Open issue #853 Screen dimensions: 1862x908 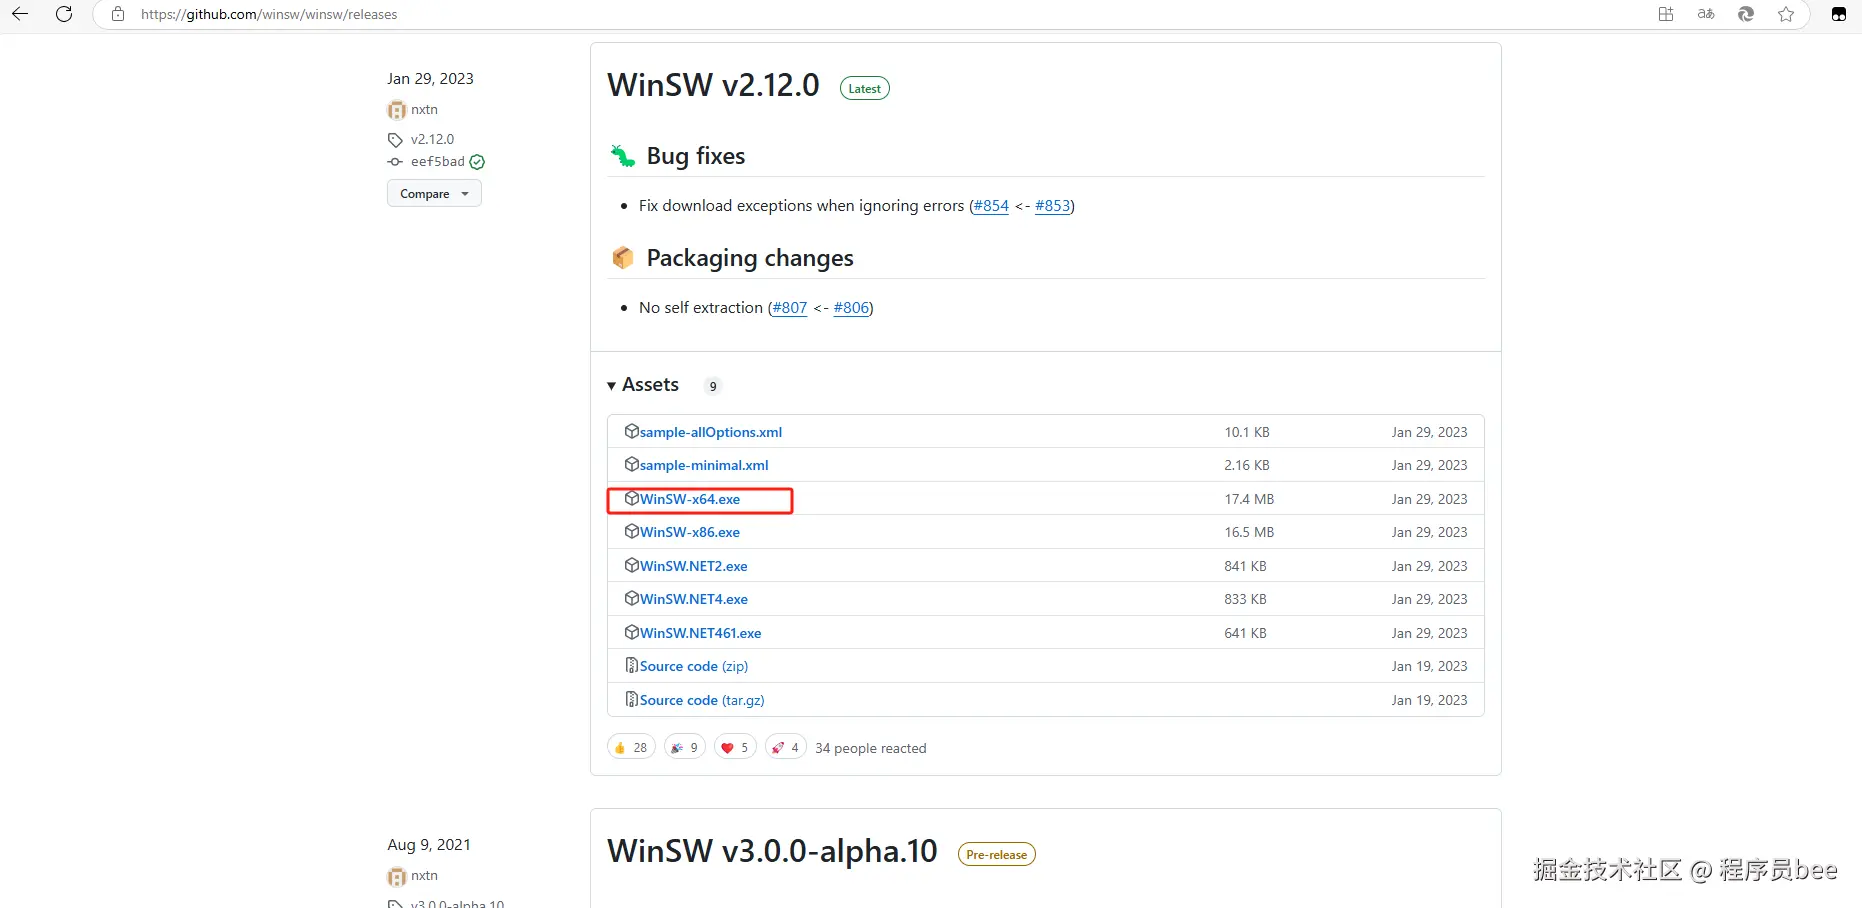coord(1053,206)
